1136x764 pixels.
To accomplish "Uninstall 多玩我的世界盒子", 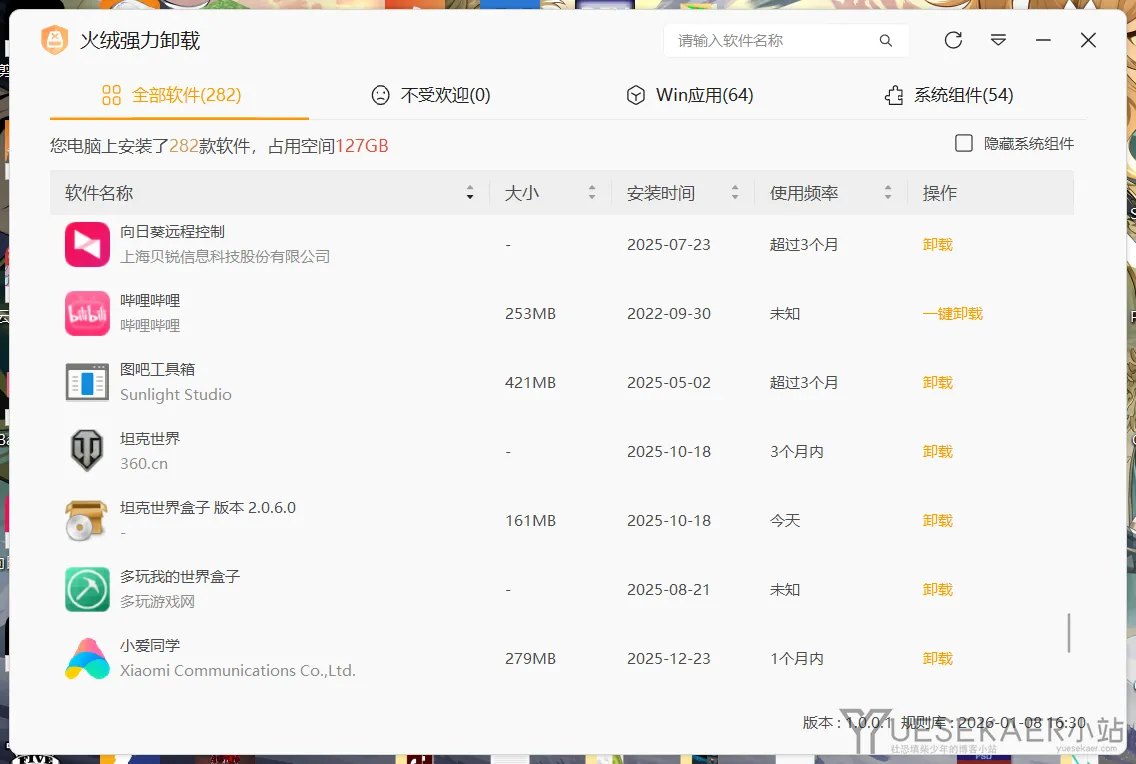I will (937, 589).
